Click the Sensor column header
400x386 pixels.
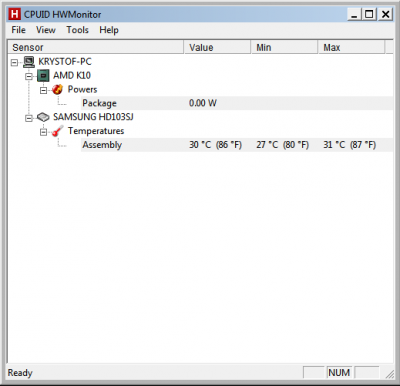point(96,47)
